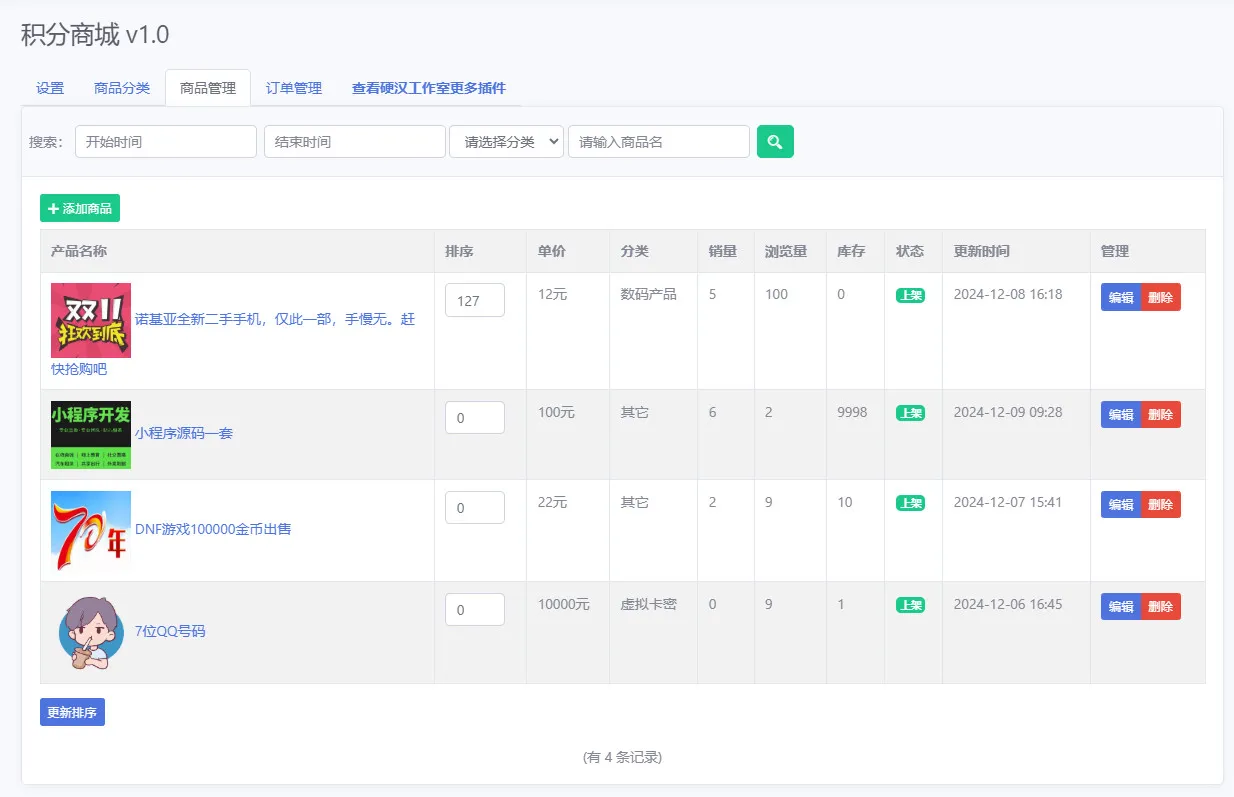The height and width of the screenshot is (797, 1234).
Task: Click the 70年 product thumbnail
Action: 91,531
